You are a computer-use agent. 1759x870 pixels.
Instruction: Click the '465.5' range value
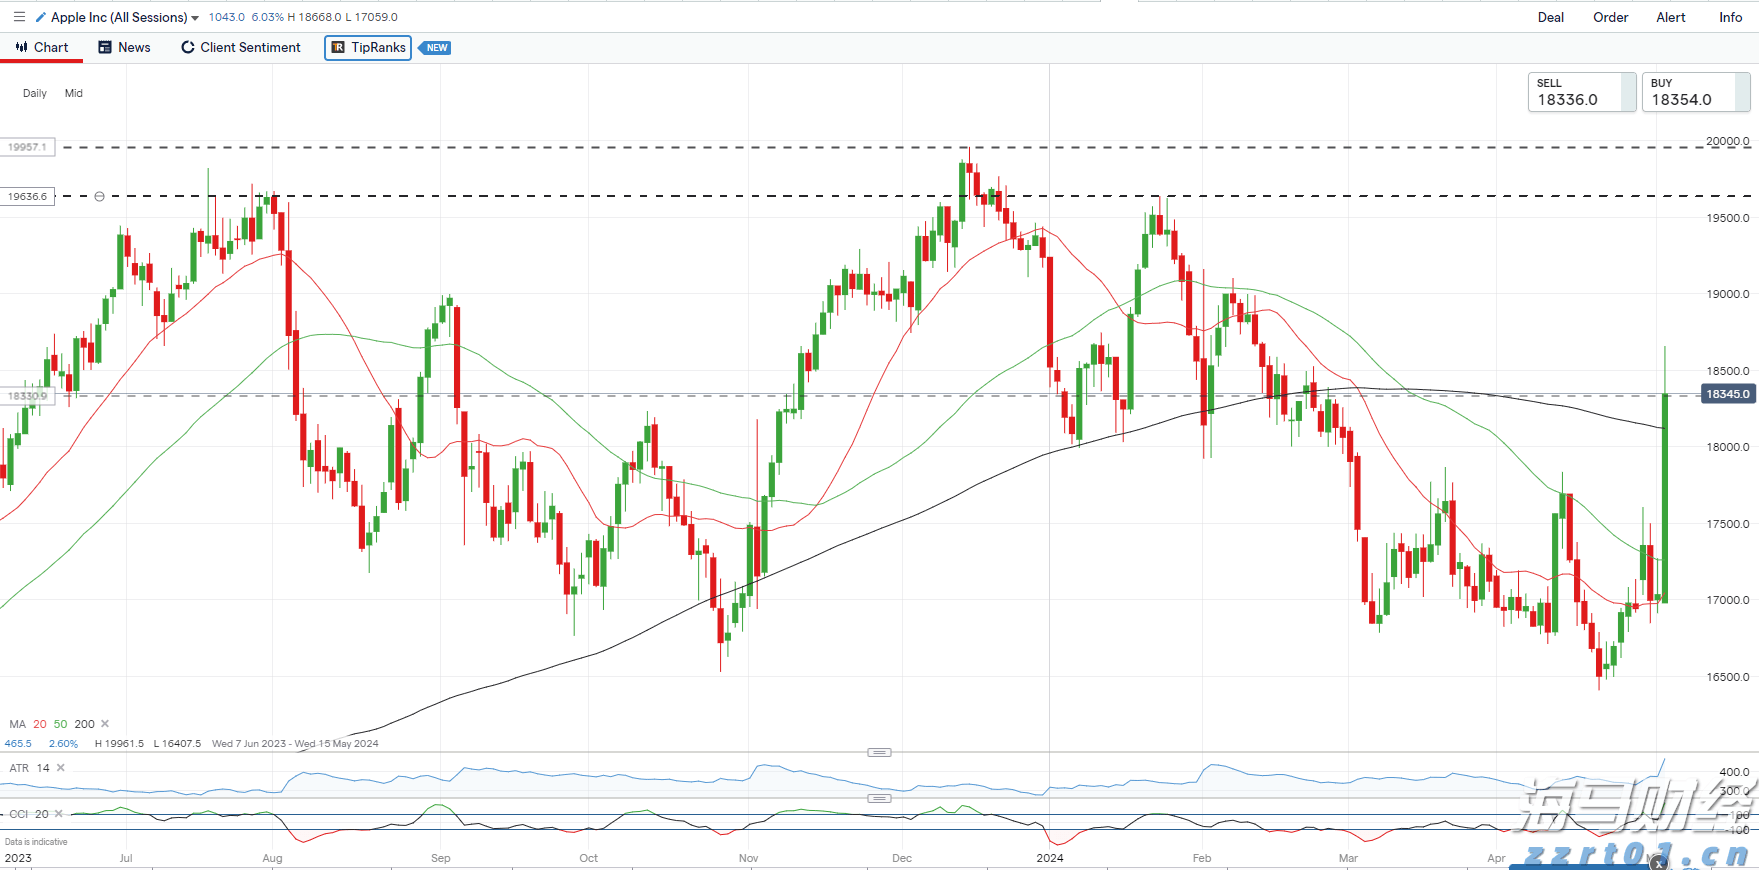(x=18, y=743)
